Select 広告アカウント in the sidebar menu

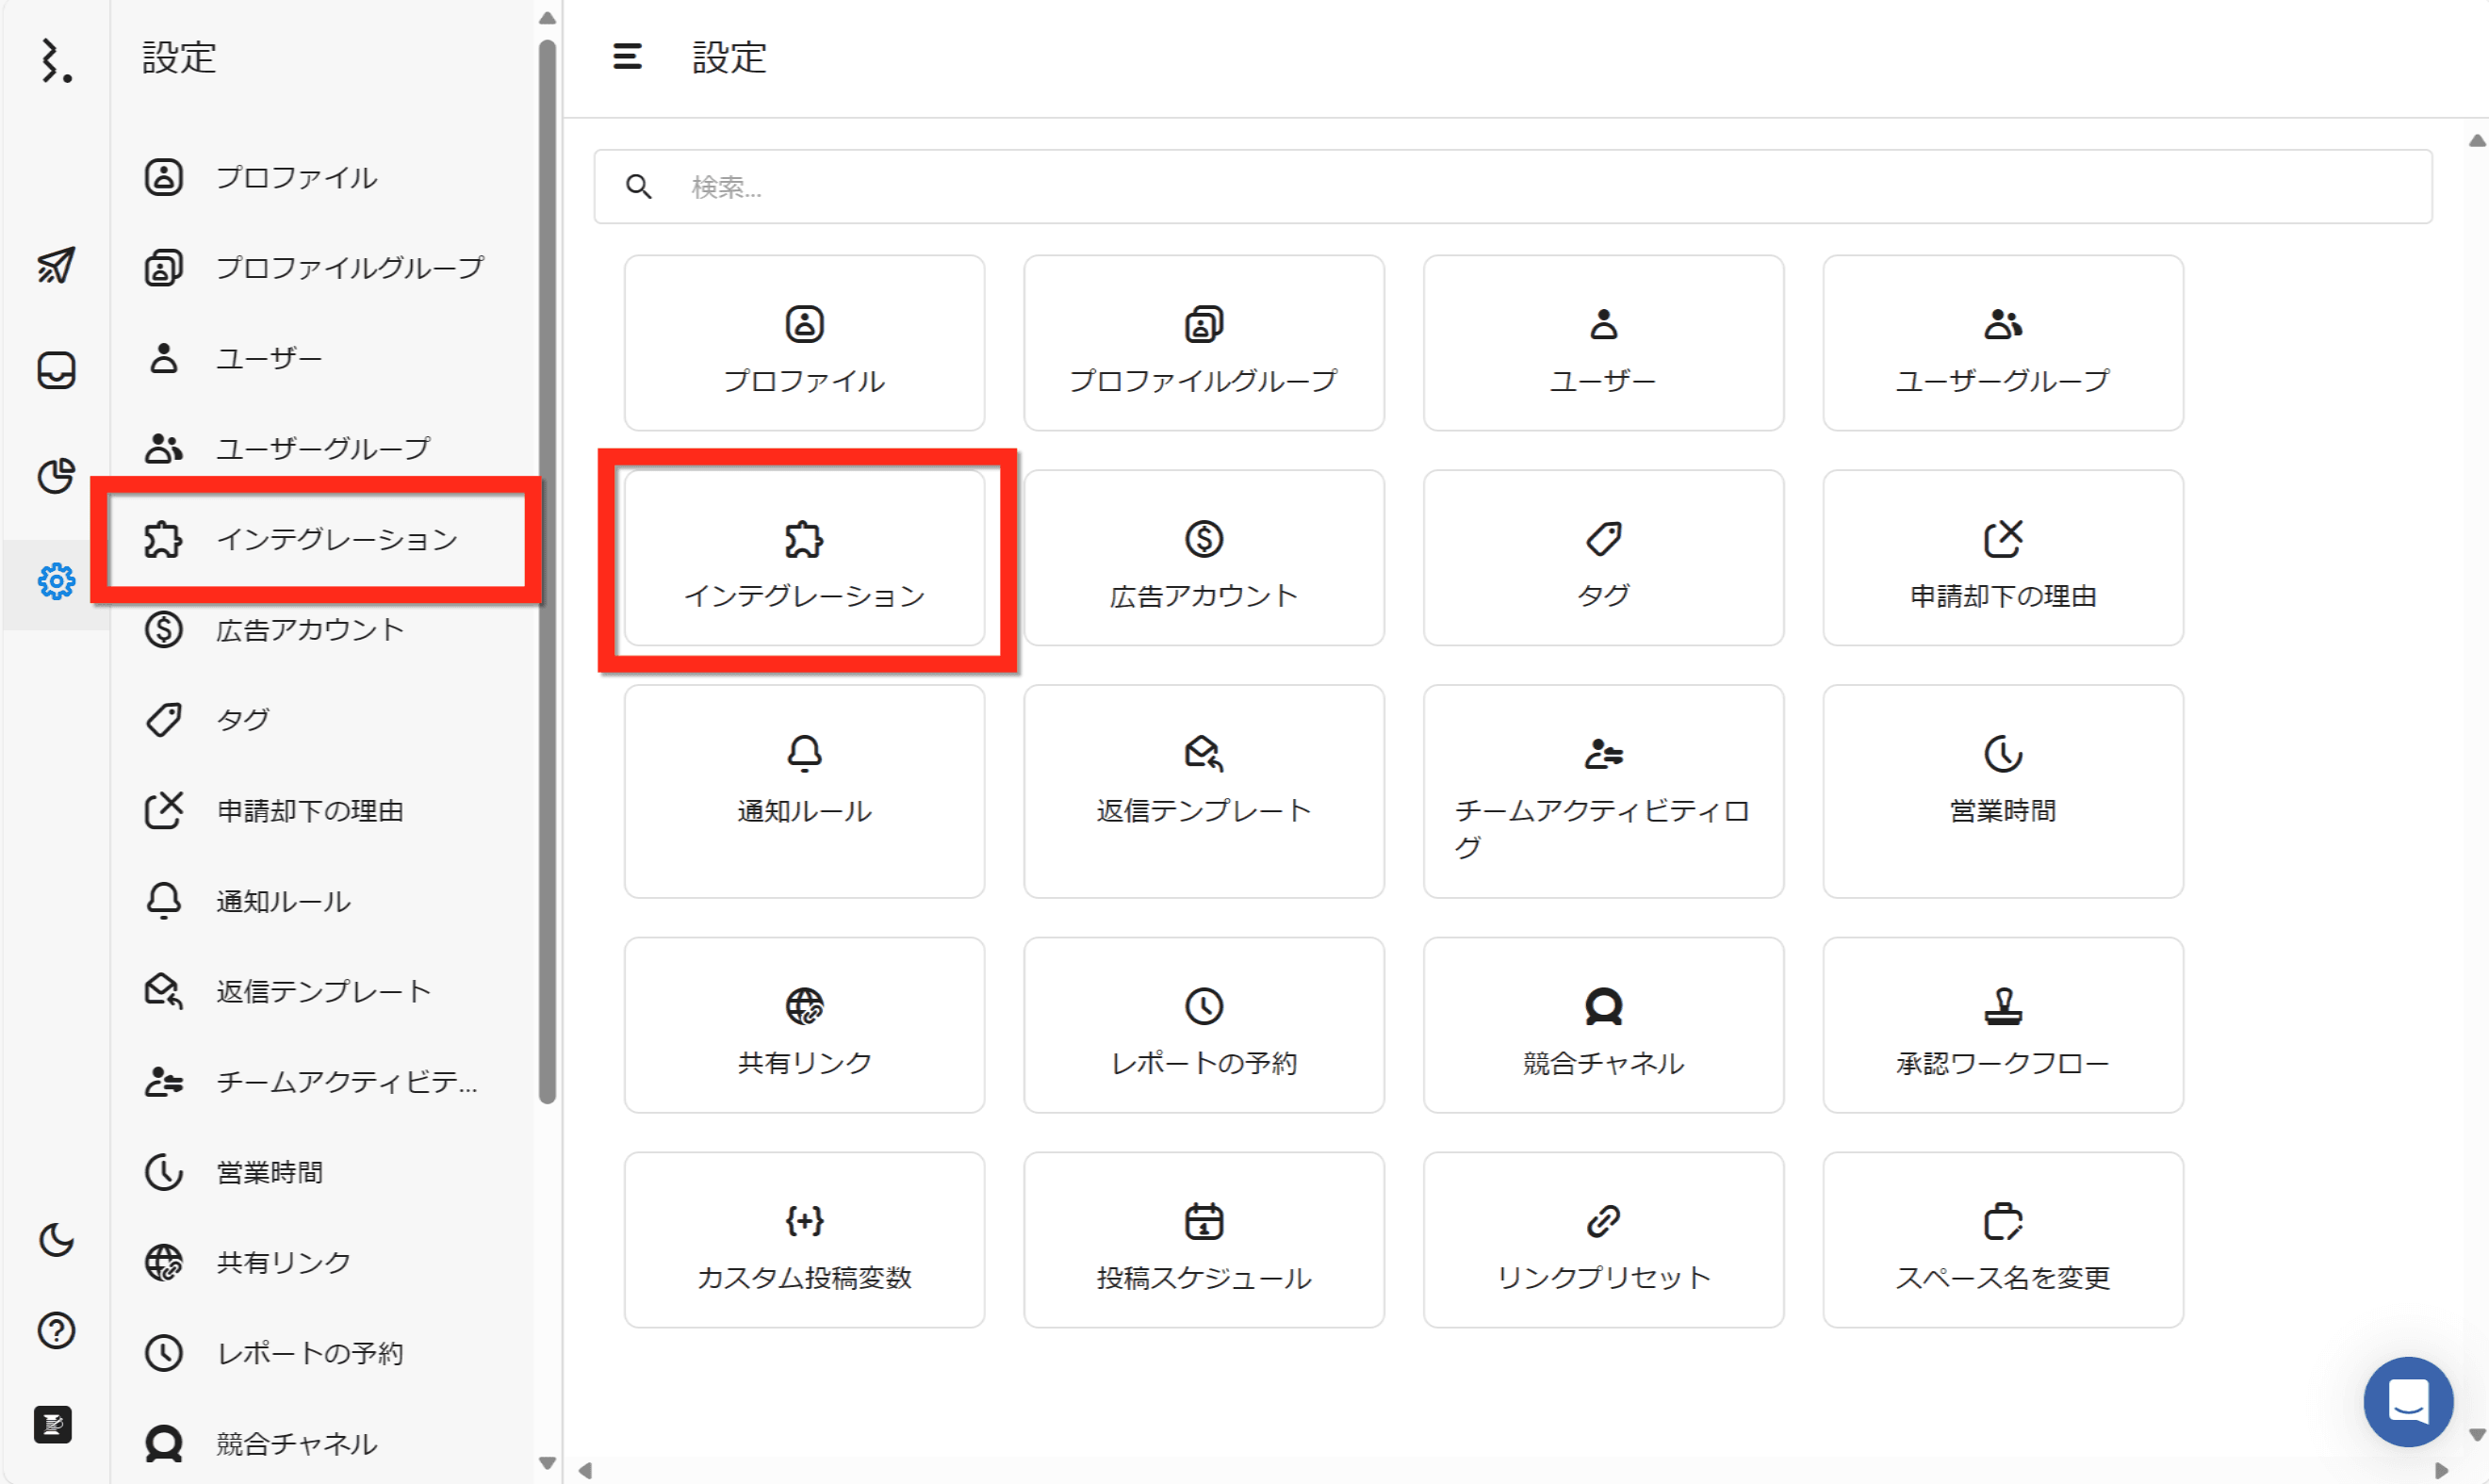(x=310, y=630)
